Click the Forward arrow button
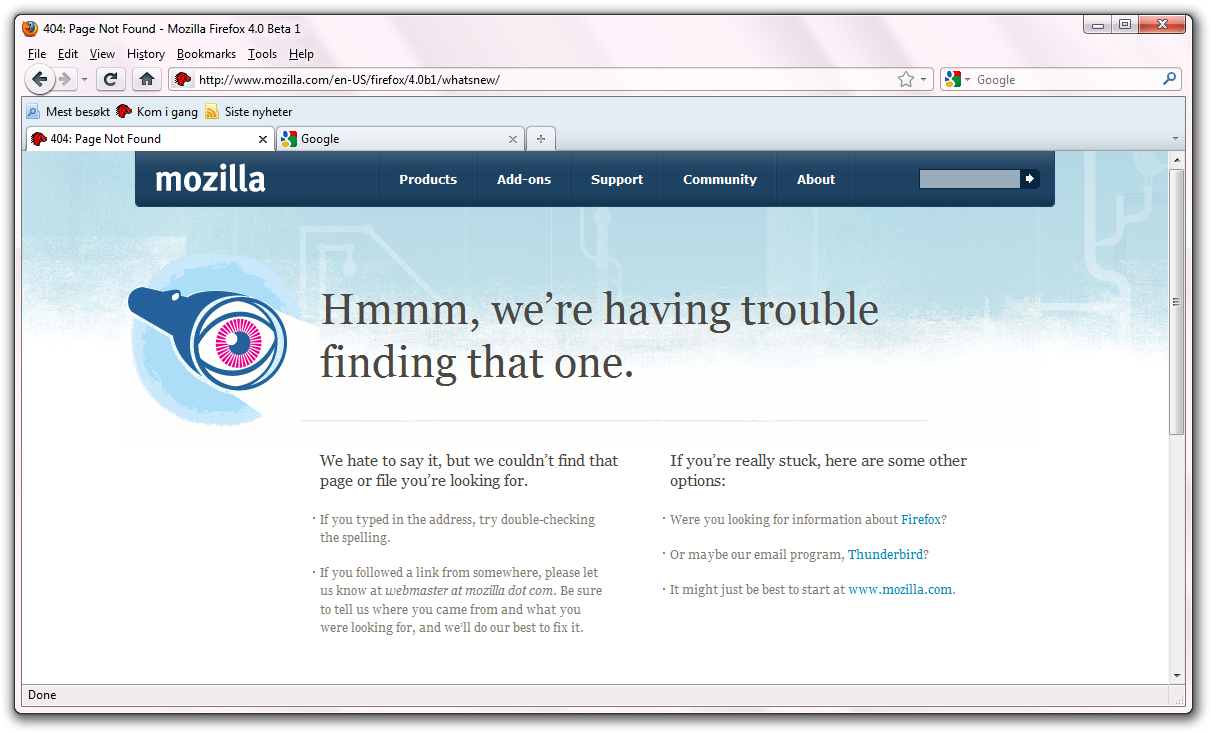The height and width of the screenshot is (732, 1211). pyautogui.click(x=65, y=79)
